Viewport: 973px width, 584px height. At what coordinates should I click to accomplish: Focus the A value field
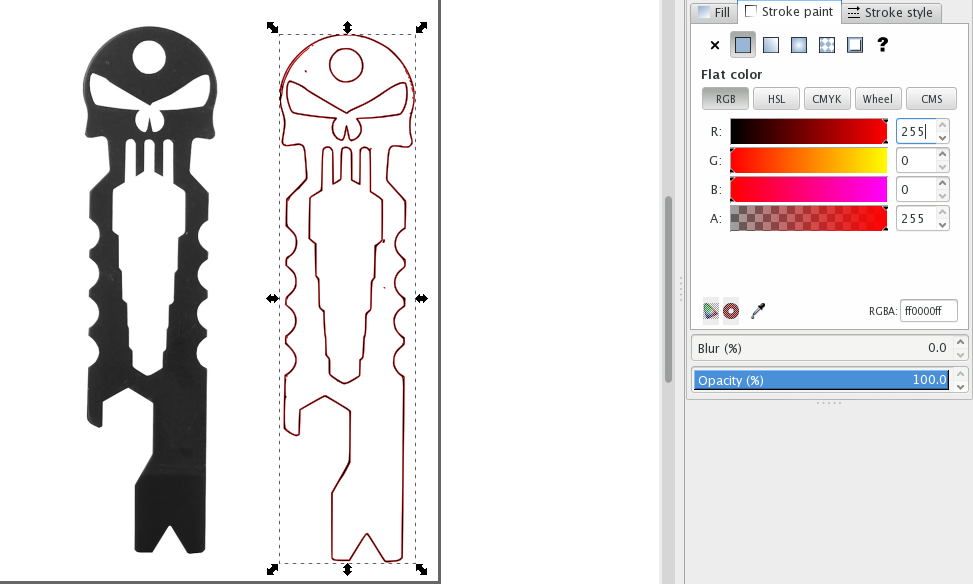click(x=916, y=218)
